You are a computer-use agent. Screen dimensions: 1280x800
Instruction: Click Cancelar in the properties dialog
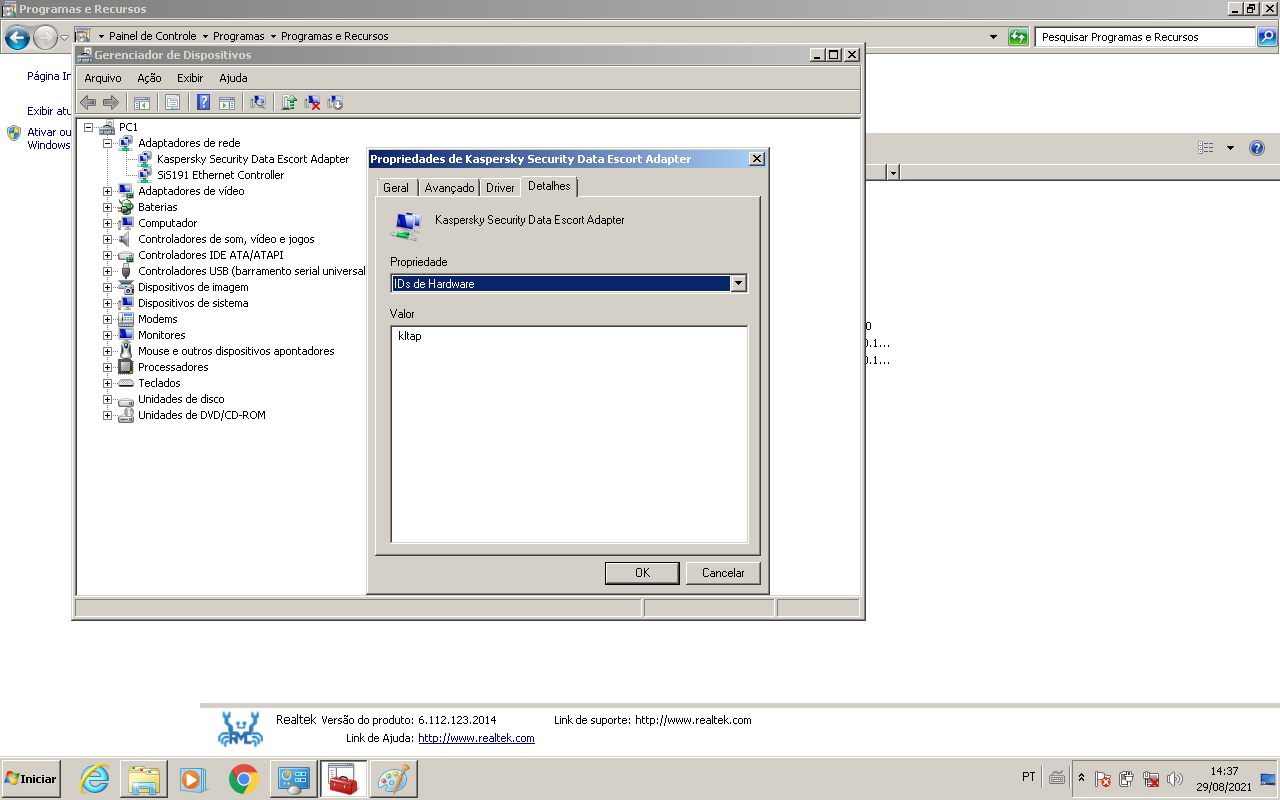coord(723,573)
